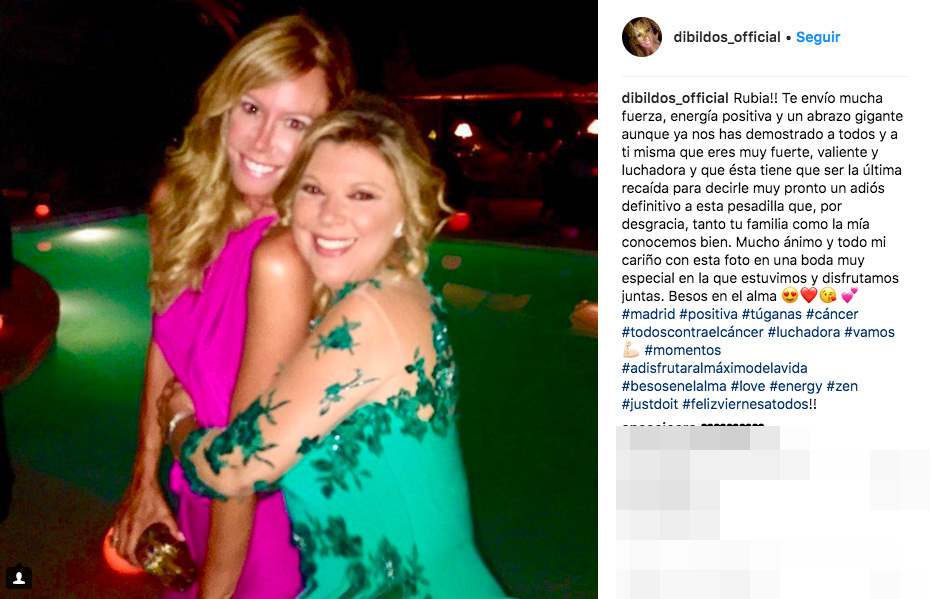Open the #vamos hashtag
Image resolution: width=933 pixels, height=599 pixels.
coord(869,332)
